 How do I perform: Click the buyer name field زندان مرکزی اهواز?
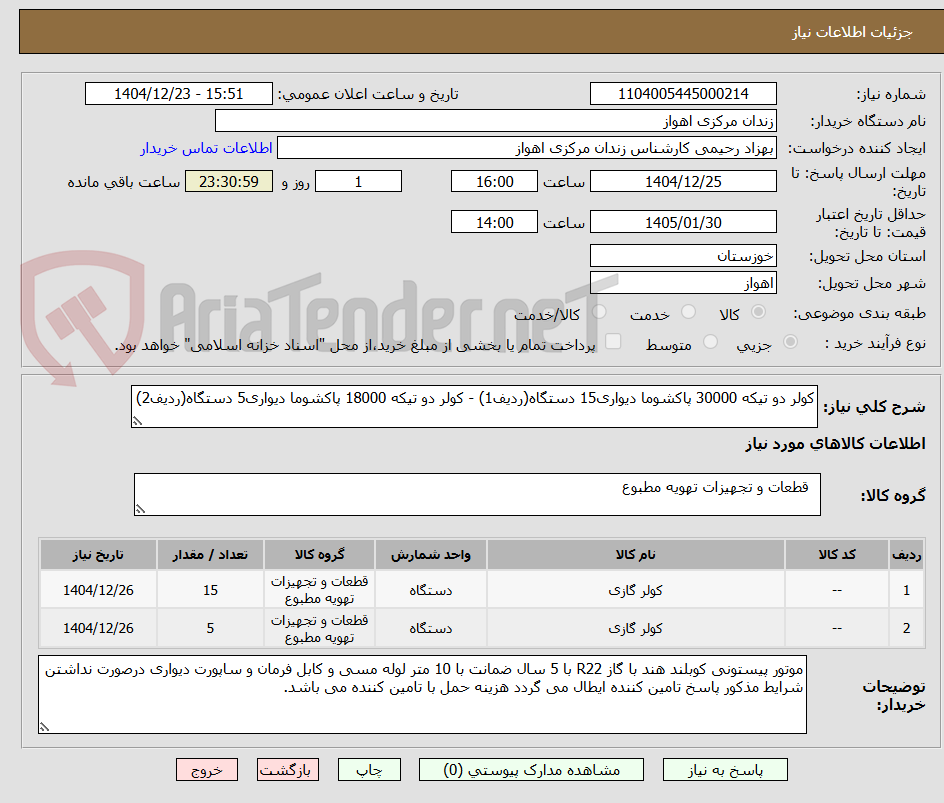(x=495, y=121)
